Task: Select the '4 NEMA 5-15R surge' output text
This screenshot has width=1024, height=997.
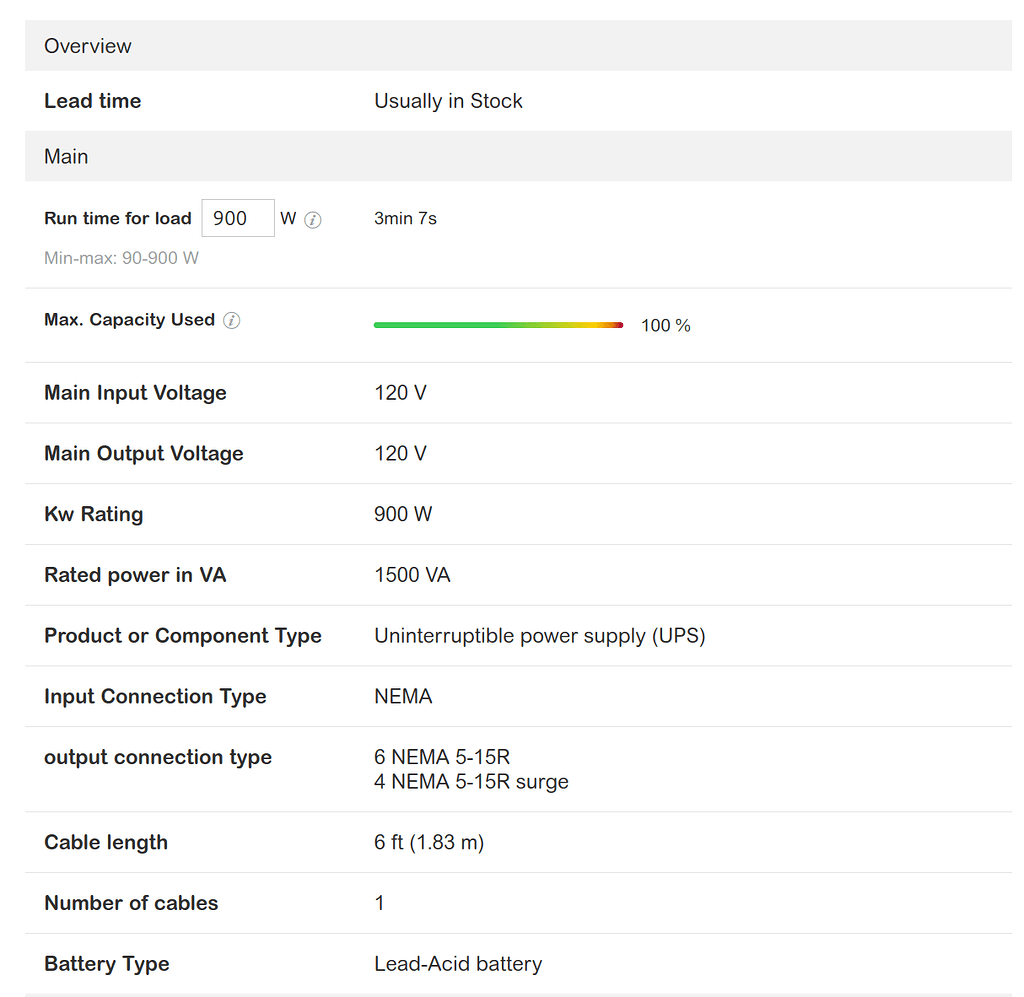Action: click(x=471, y=782)
